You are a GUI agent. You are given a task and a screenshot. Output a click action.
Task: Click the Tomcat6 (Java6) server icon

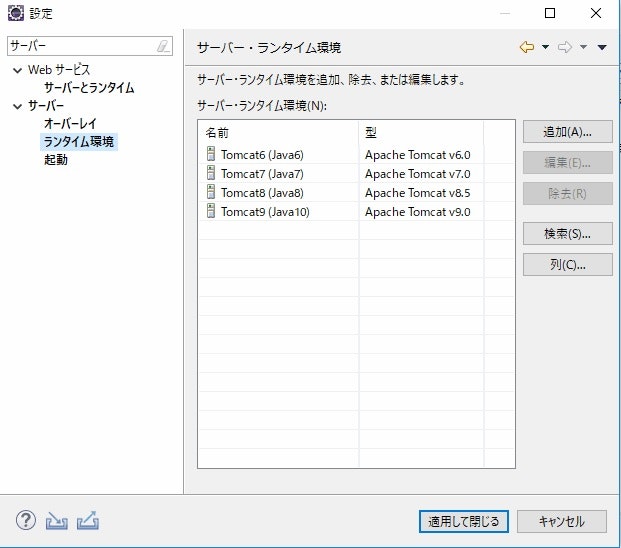coord(211,154)
